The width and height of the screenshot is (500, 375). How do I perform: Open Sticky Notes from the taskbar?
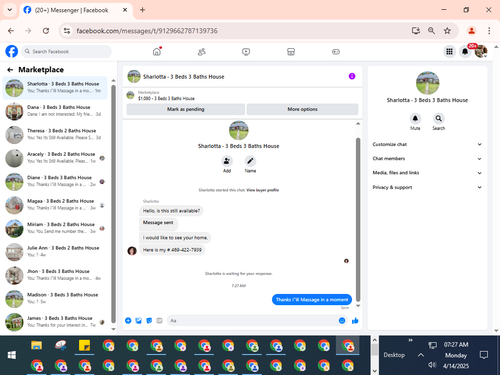pos(84,346)
